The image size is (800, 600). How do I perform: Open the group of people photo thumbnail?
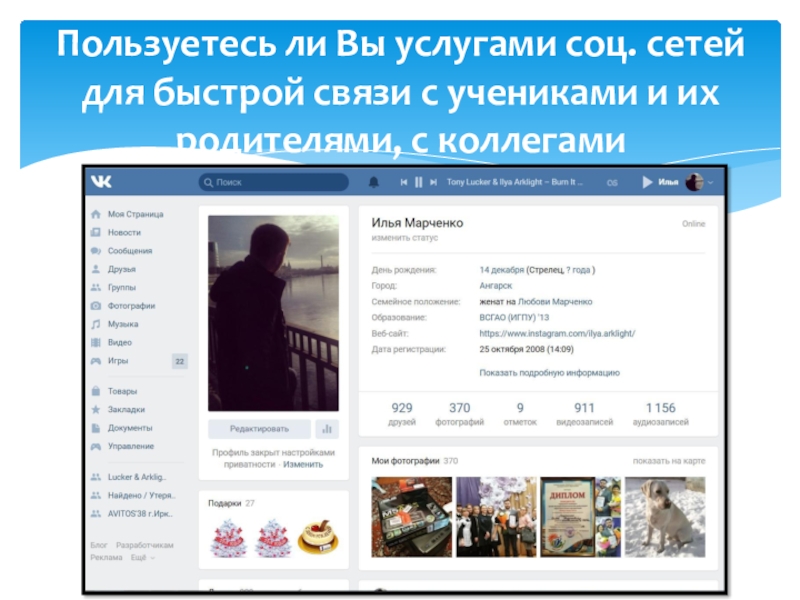[x=496, y=517]
